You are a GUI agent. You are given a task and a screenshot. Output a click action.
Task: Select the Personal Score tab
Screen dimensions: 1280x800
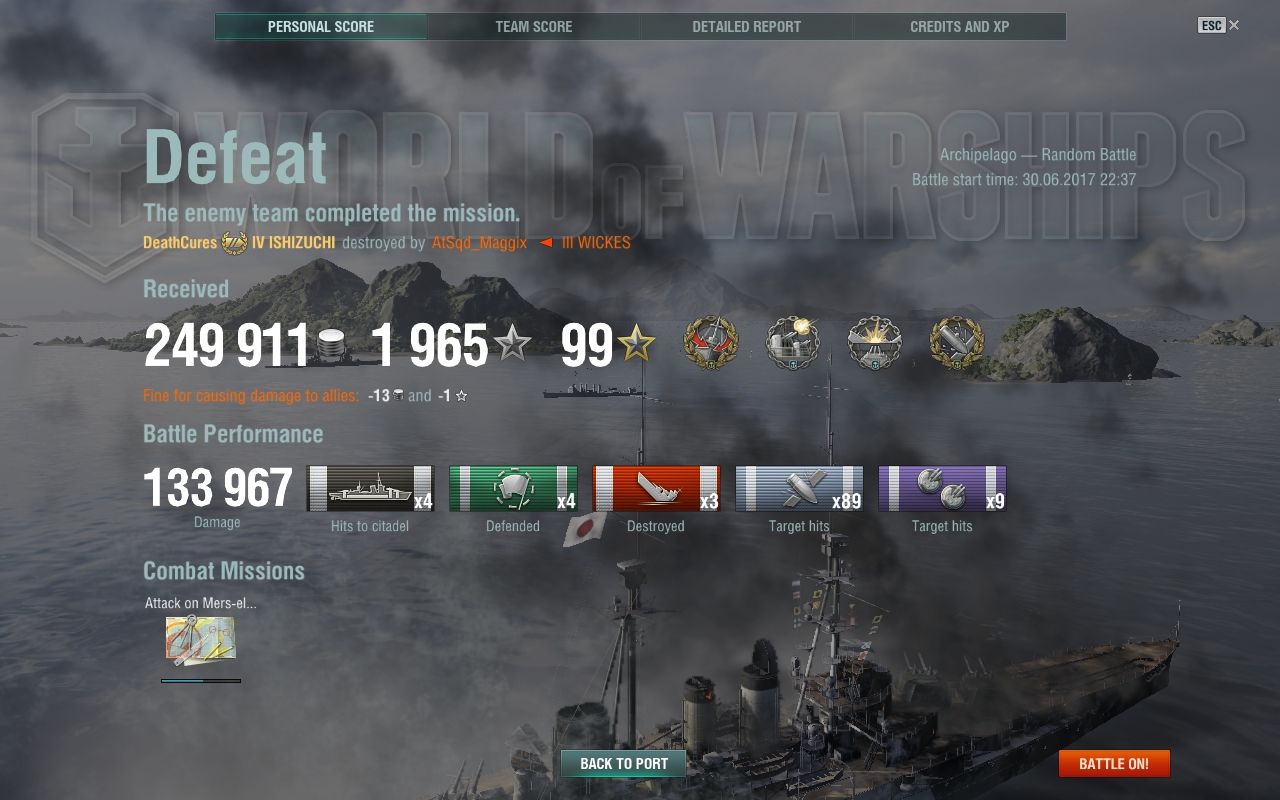[x=321, y=27]
